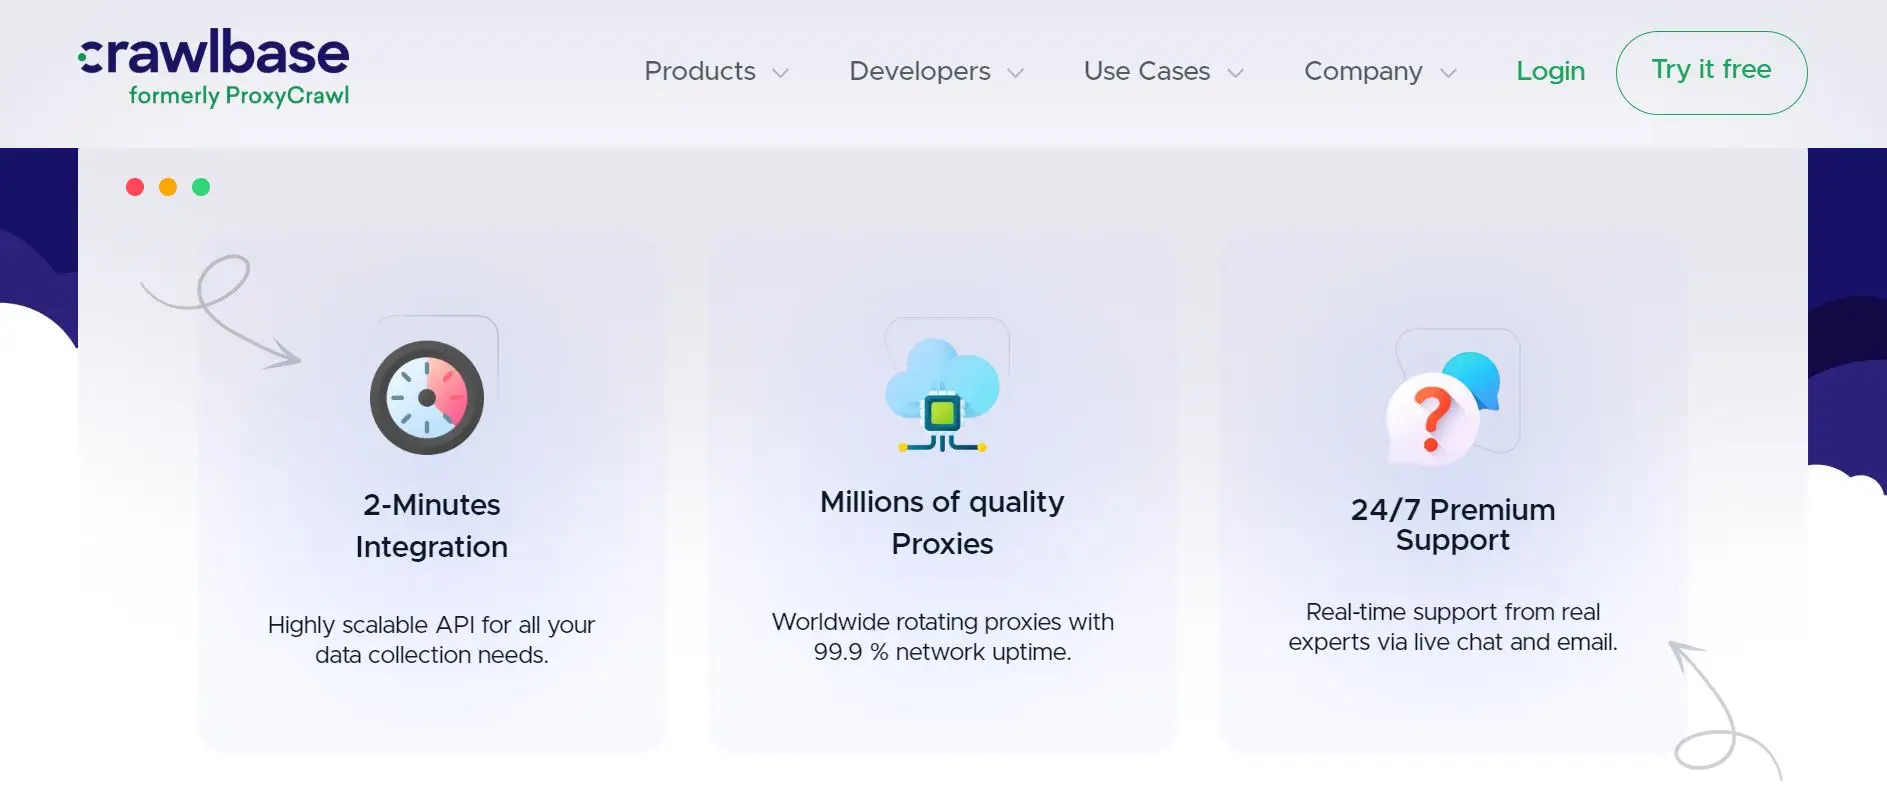
Task: Click the cloud proxy chip icon
Action: 942,396
